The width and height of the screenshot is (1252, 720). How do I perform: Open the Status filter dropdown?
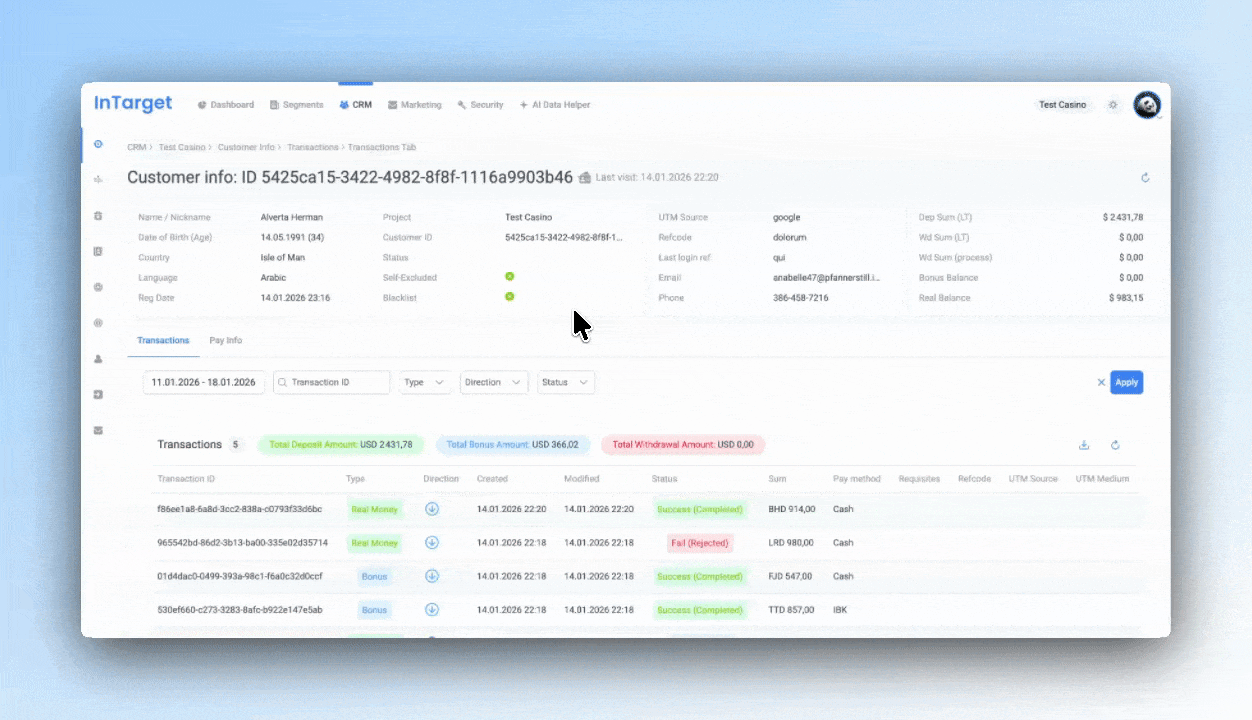click(566, 382)
